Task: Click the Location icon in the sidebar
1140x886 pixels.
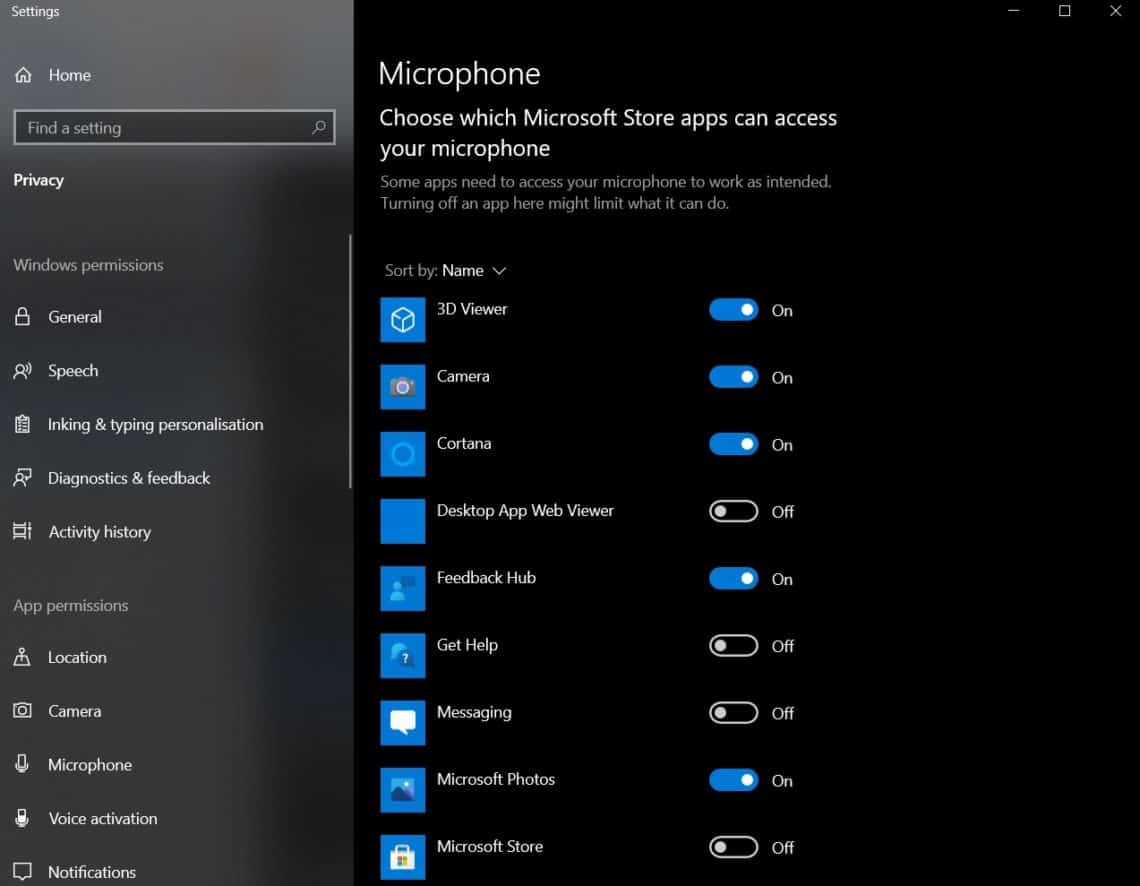Action: 22,657
